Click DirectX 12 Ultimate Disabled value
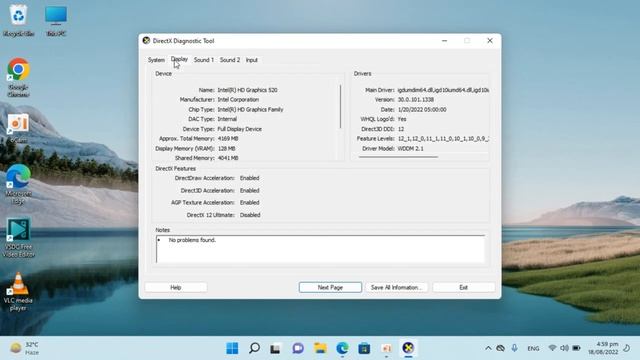This screenshot has height=360, width=640. (x=250, y=215)
